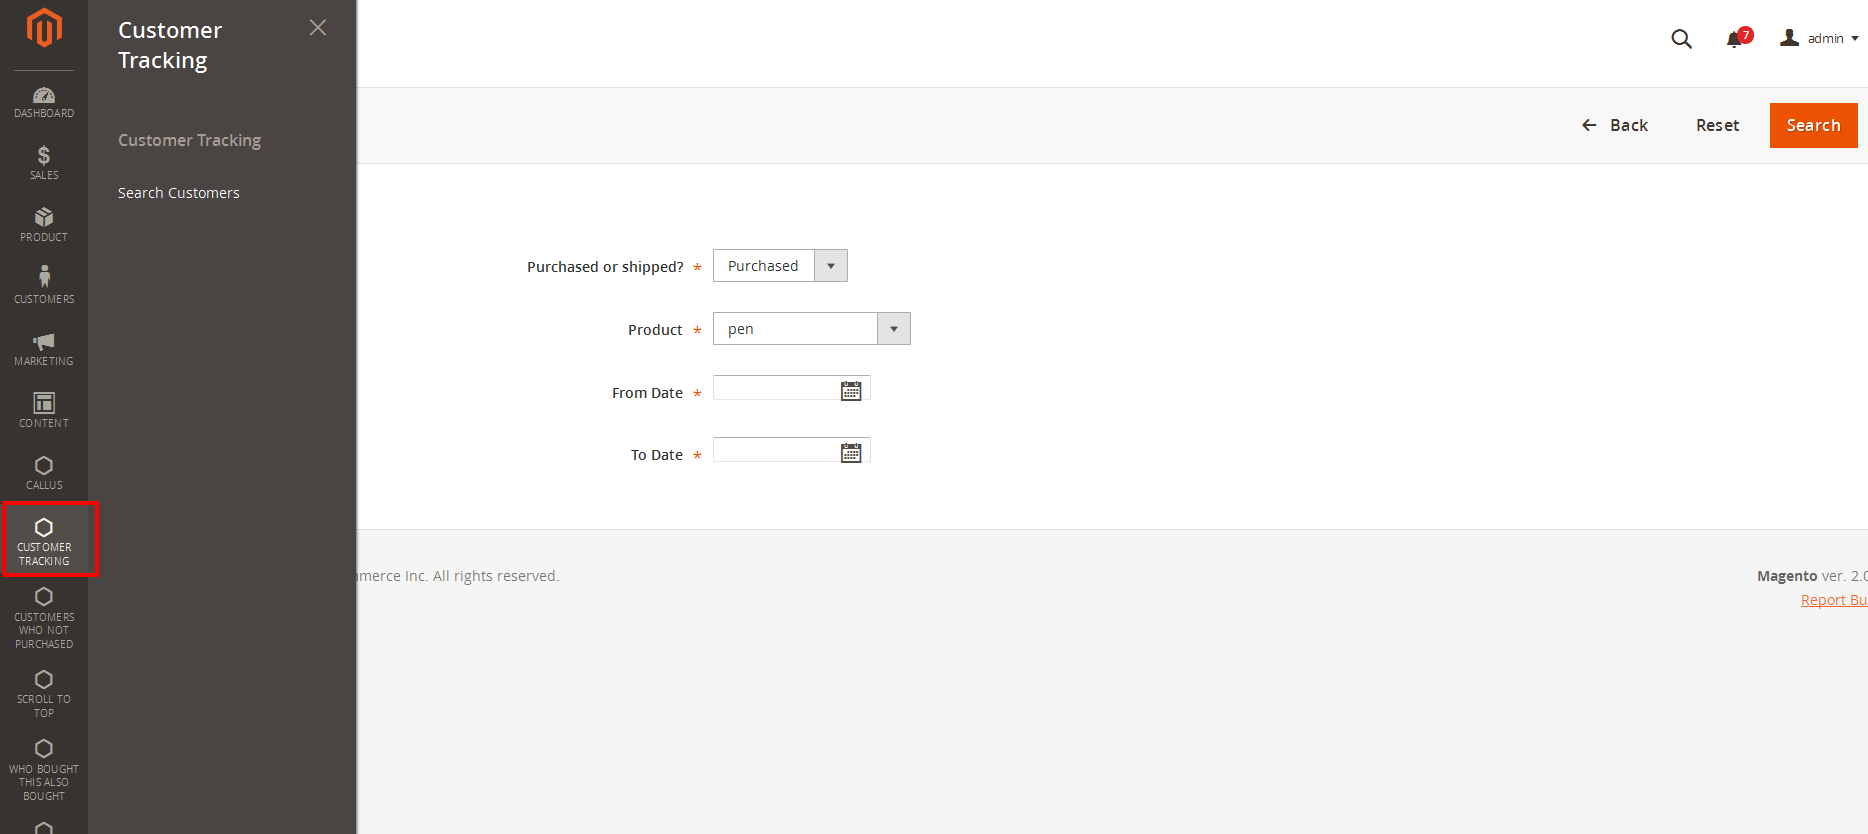Image resolution: width=1868 pixels, height=834 pixels.
Task: Open the From Date calendar picker
Action: pyautogui.click(x=851, y=391)
